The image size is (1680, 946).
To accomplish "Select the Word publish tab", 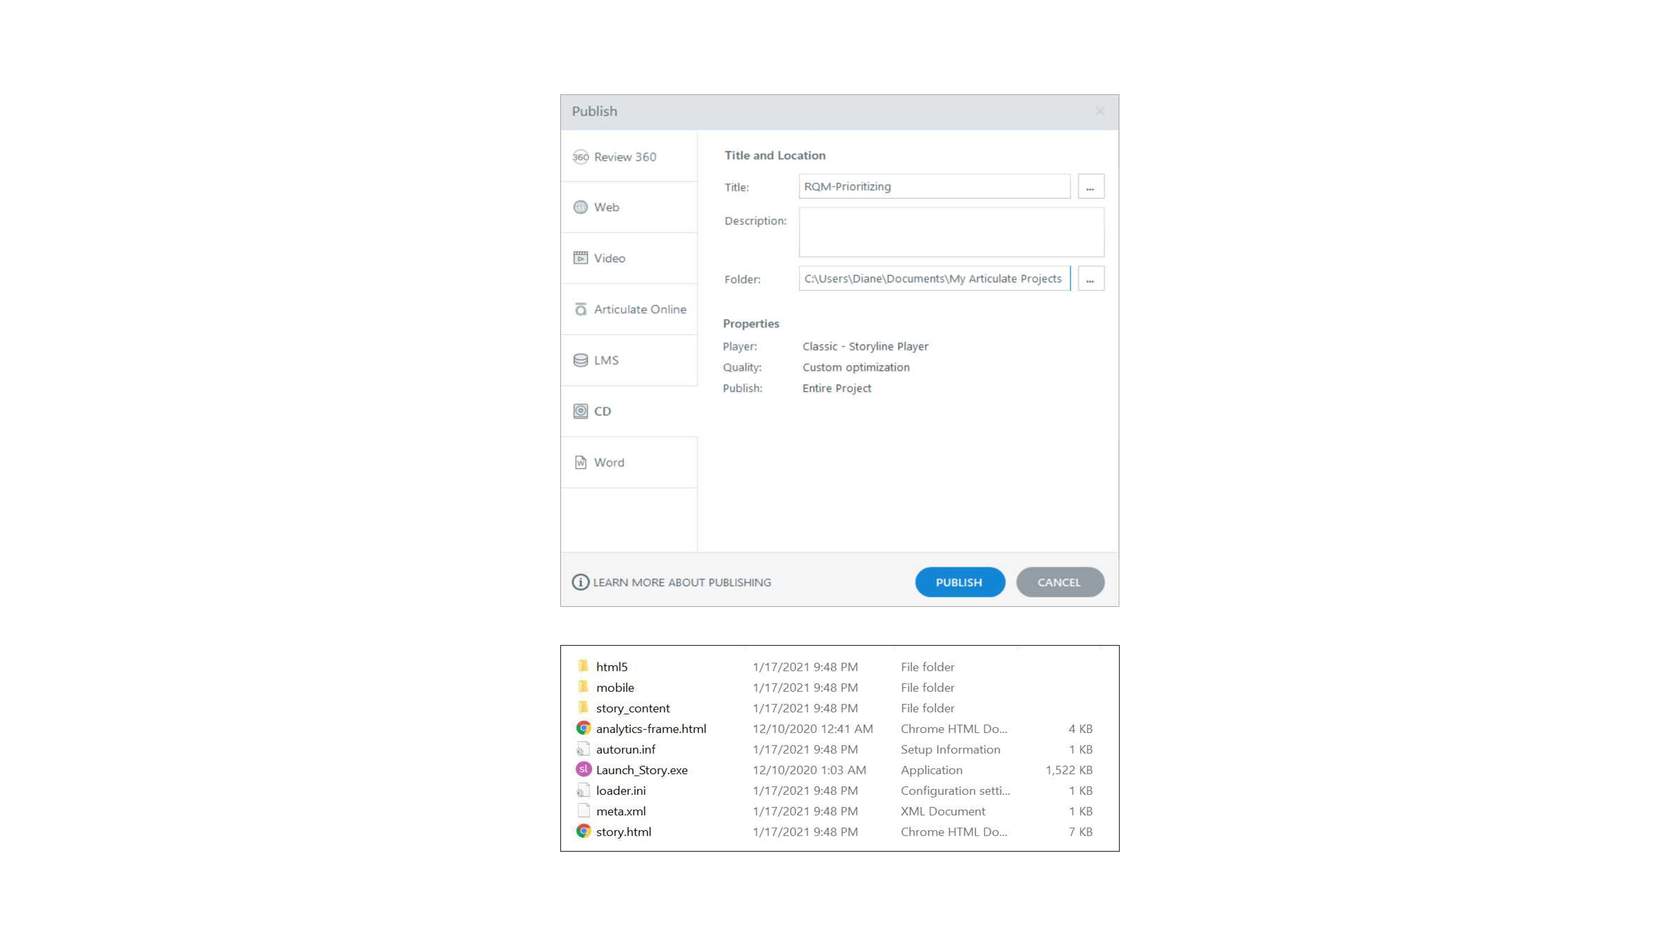I will [629, 462].
